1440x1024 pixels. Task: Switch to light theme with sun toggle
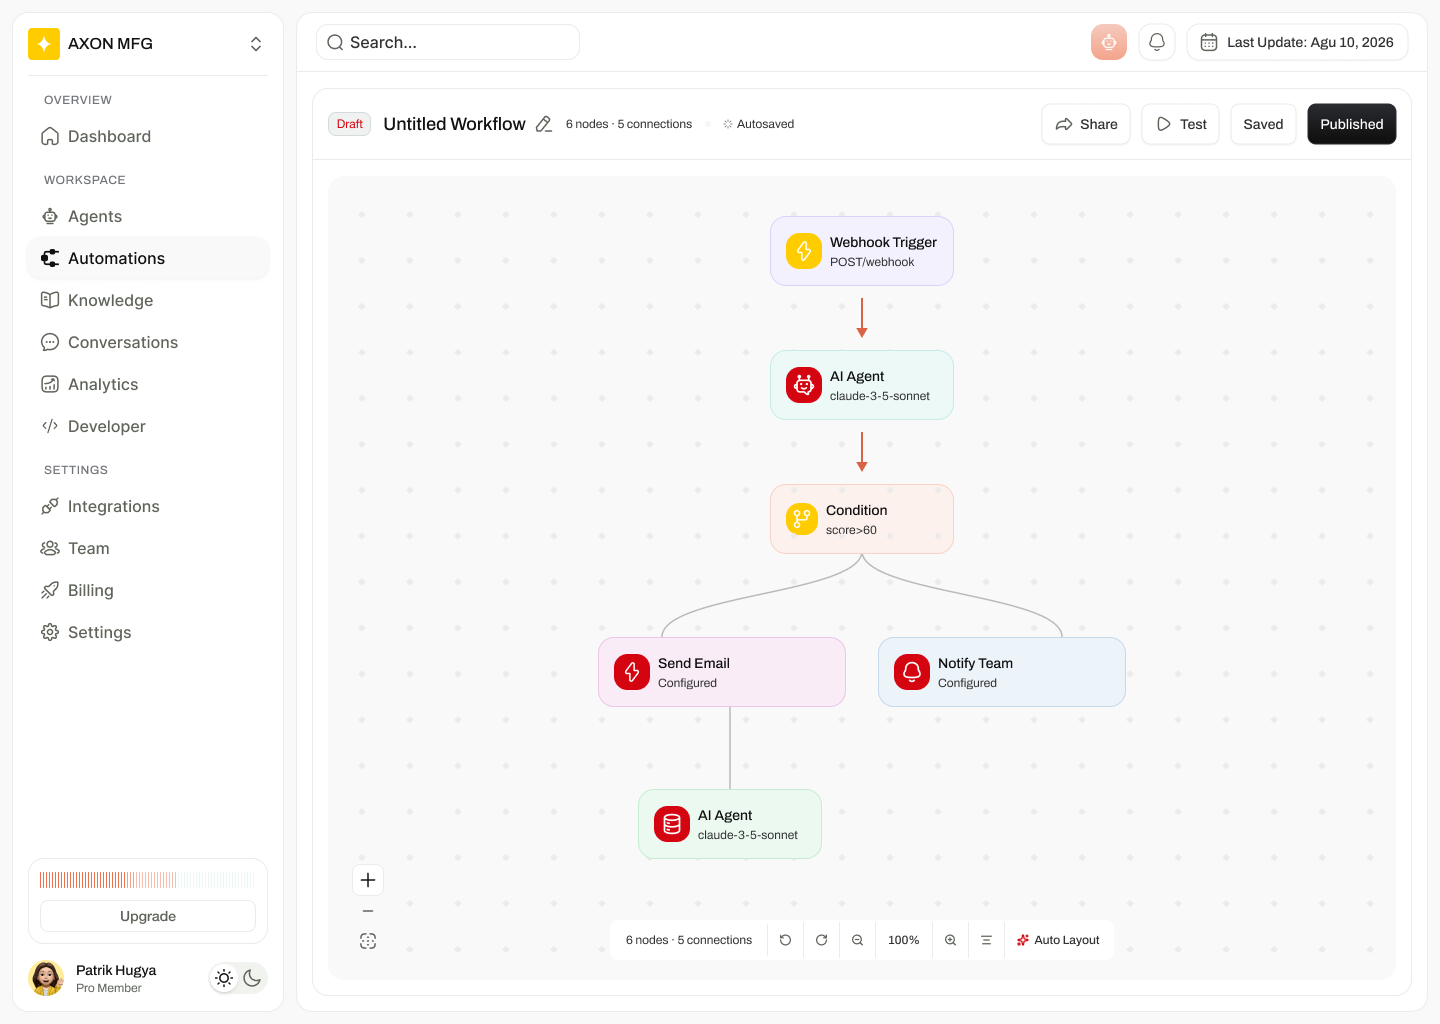coord(224,978)
